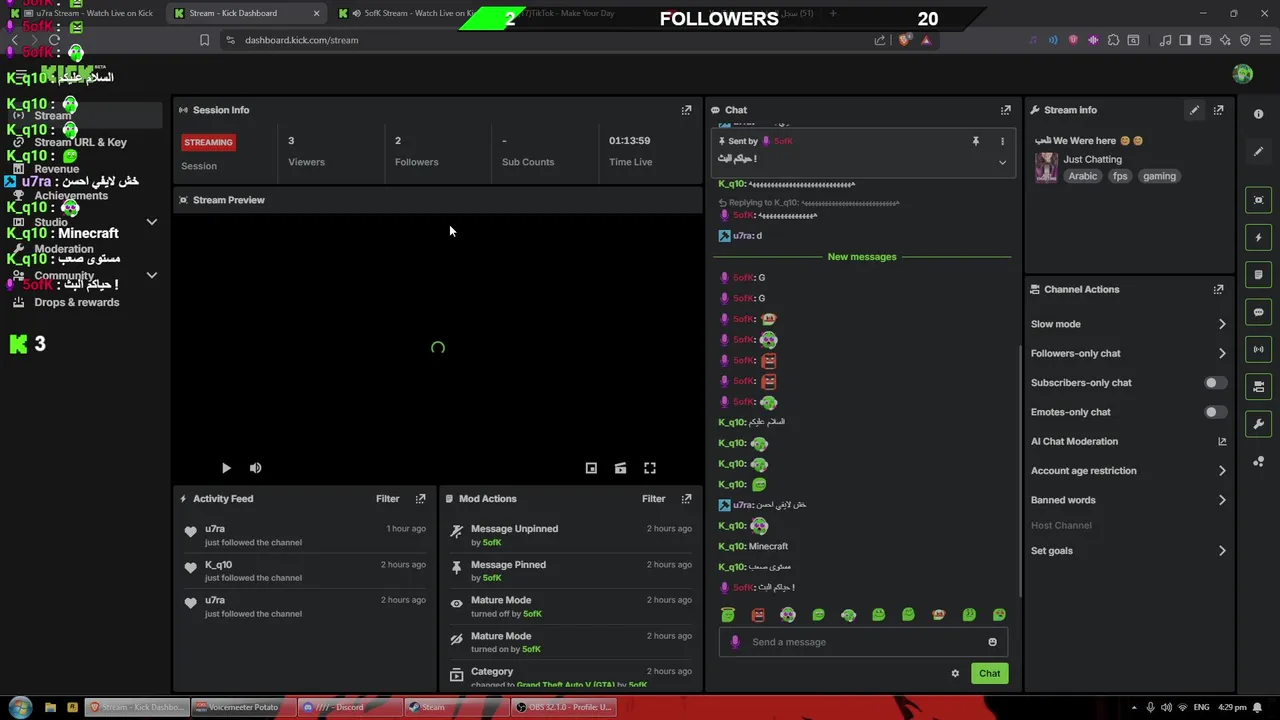Send message with the Chat button
The width and height of the screenshot is (1280, 720).
(x=989, y=673)
